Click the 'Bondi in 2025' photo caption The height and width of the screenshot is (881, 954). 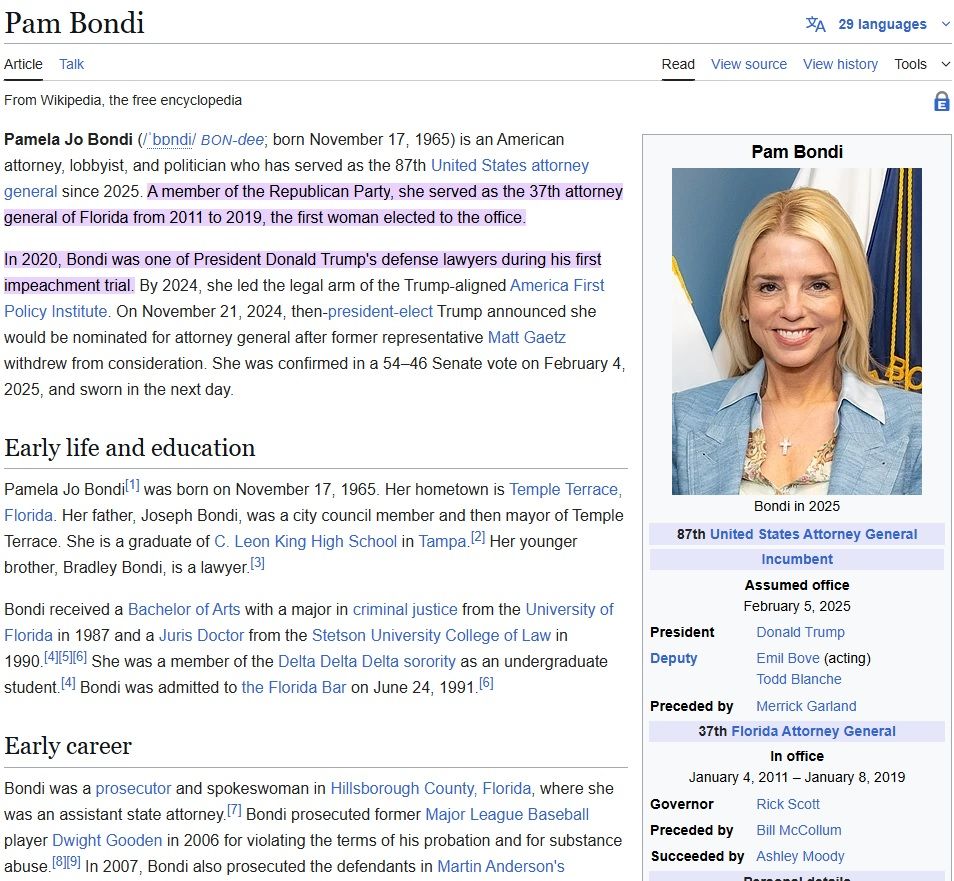click(x=796, y=506)
